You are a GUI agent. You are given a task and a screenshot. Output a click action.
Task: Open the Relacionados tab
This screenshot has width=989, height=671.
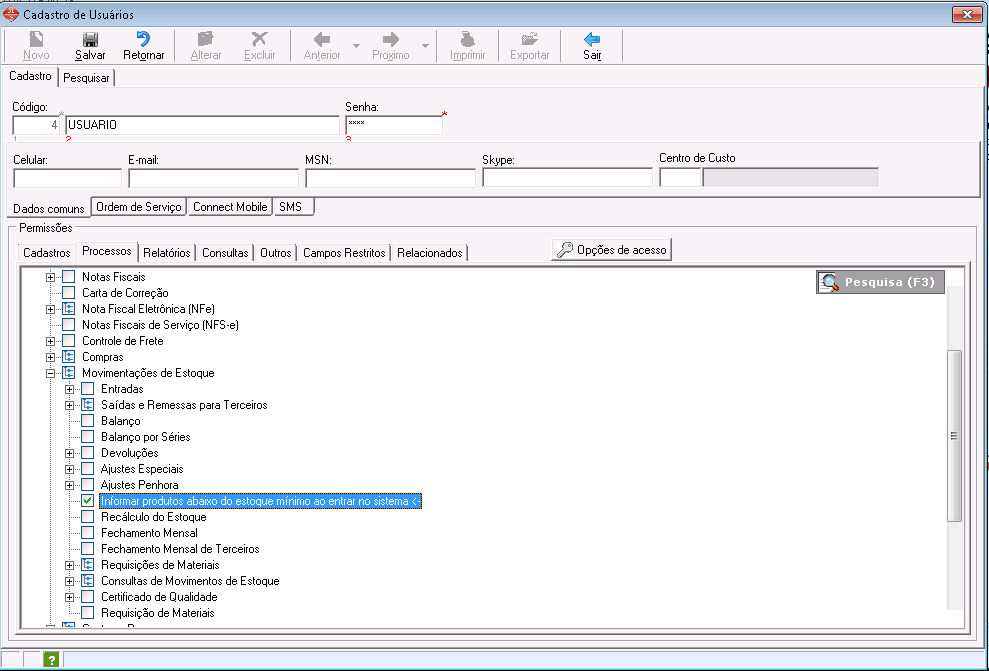pyautogui.click(x=430, y=253)
